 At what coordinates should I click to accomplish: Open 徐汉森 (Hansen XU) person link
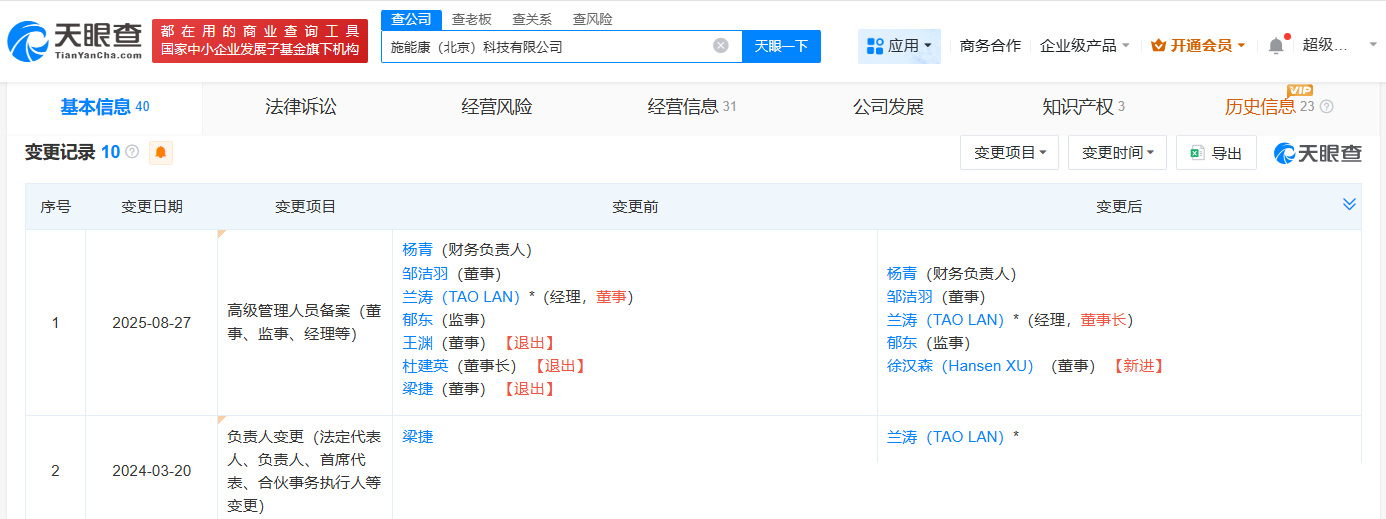tap(959, 366)
